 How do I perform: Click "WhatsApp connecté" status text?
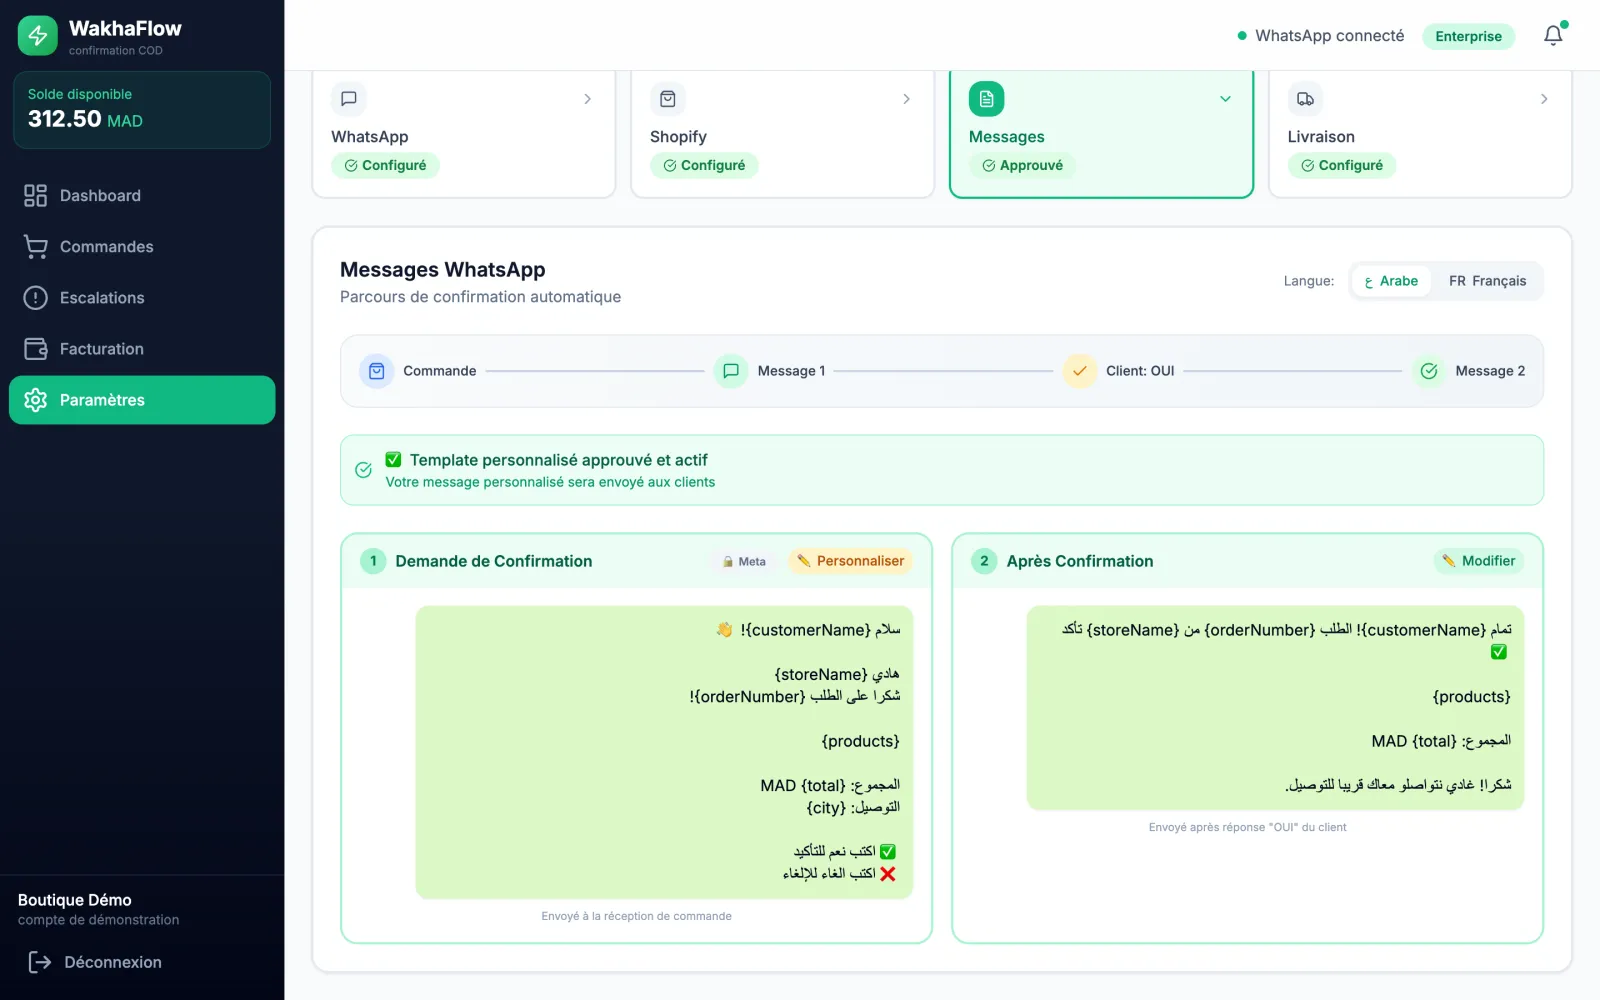click(1329, 36)
